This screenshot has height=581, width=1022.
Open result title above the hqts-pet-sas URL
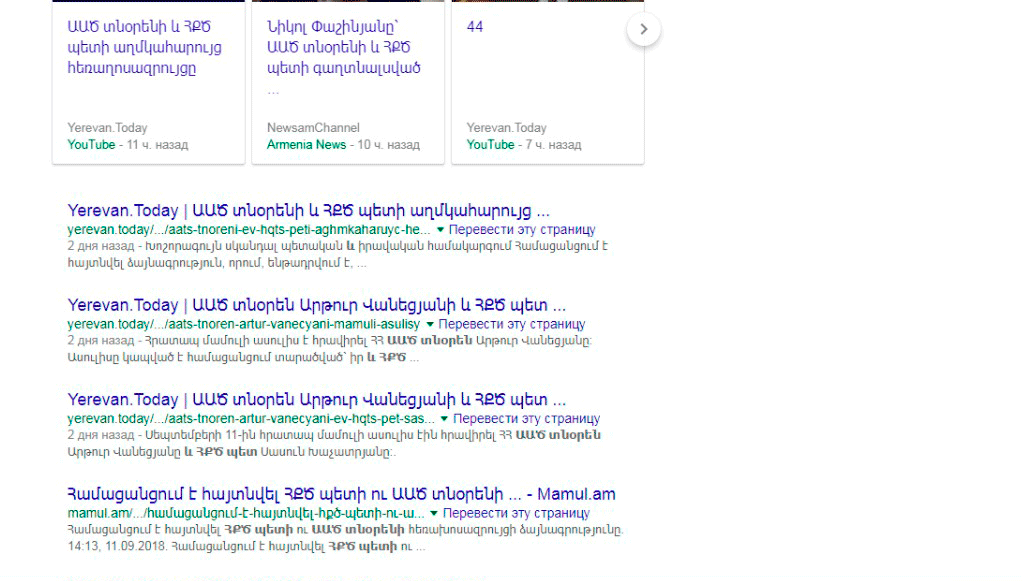[316, 399]
